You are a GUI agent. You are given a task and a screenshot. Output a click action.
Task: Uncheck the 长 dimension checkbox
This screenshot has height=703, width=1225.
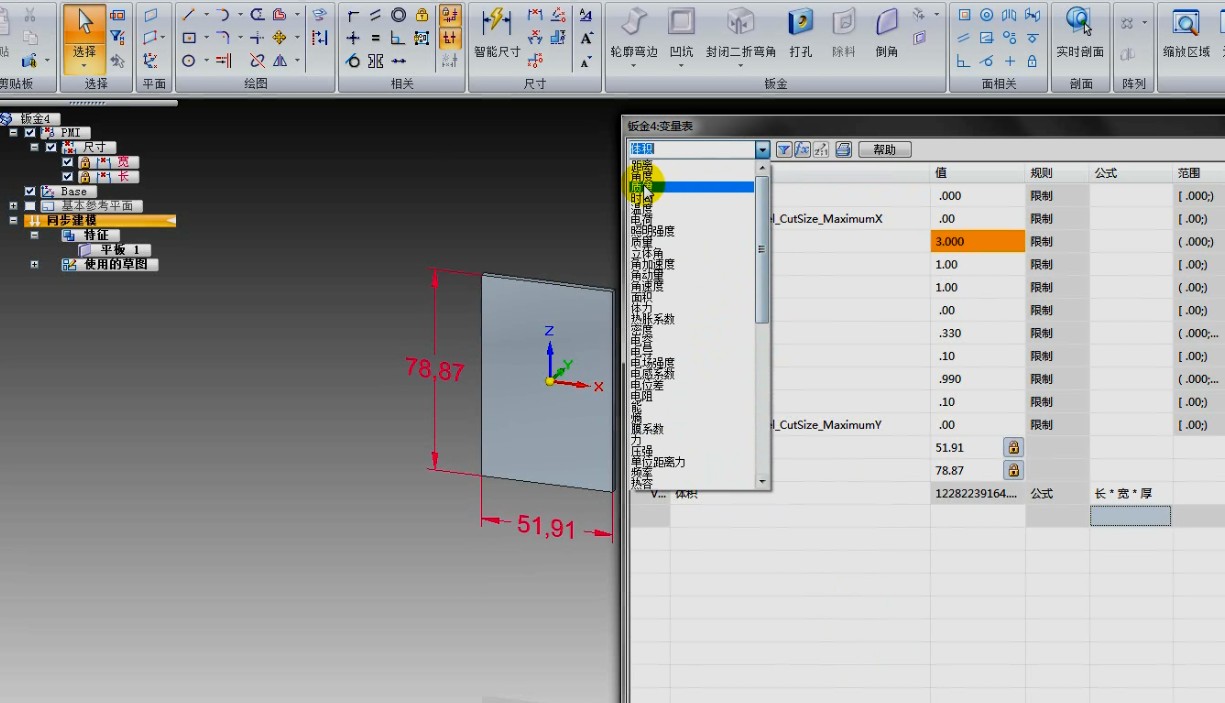point(67,177)
